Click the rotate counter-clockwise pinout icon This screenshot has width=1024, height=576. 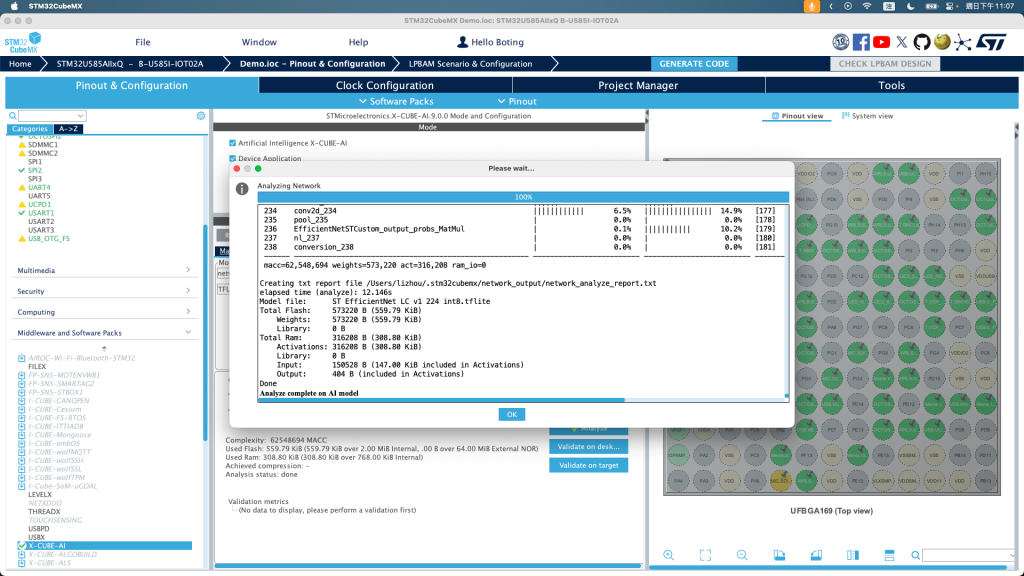coord(816,555)
